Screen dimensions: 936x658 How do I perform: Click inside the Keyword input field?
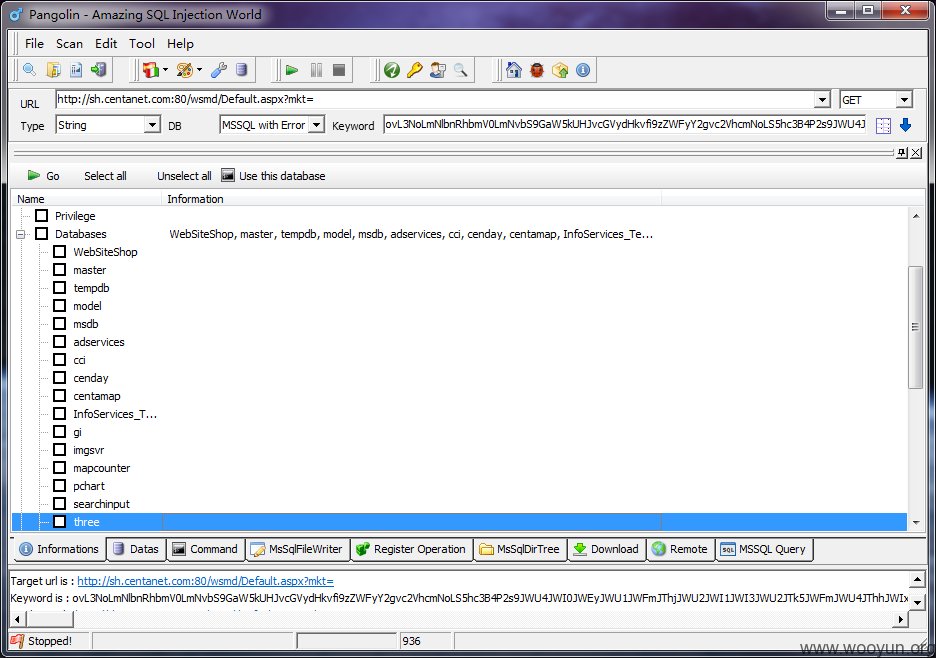click(624, 124)
